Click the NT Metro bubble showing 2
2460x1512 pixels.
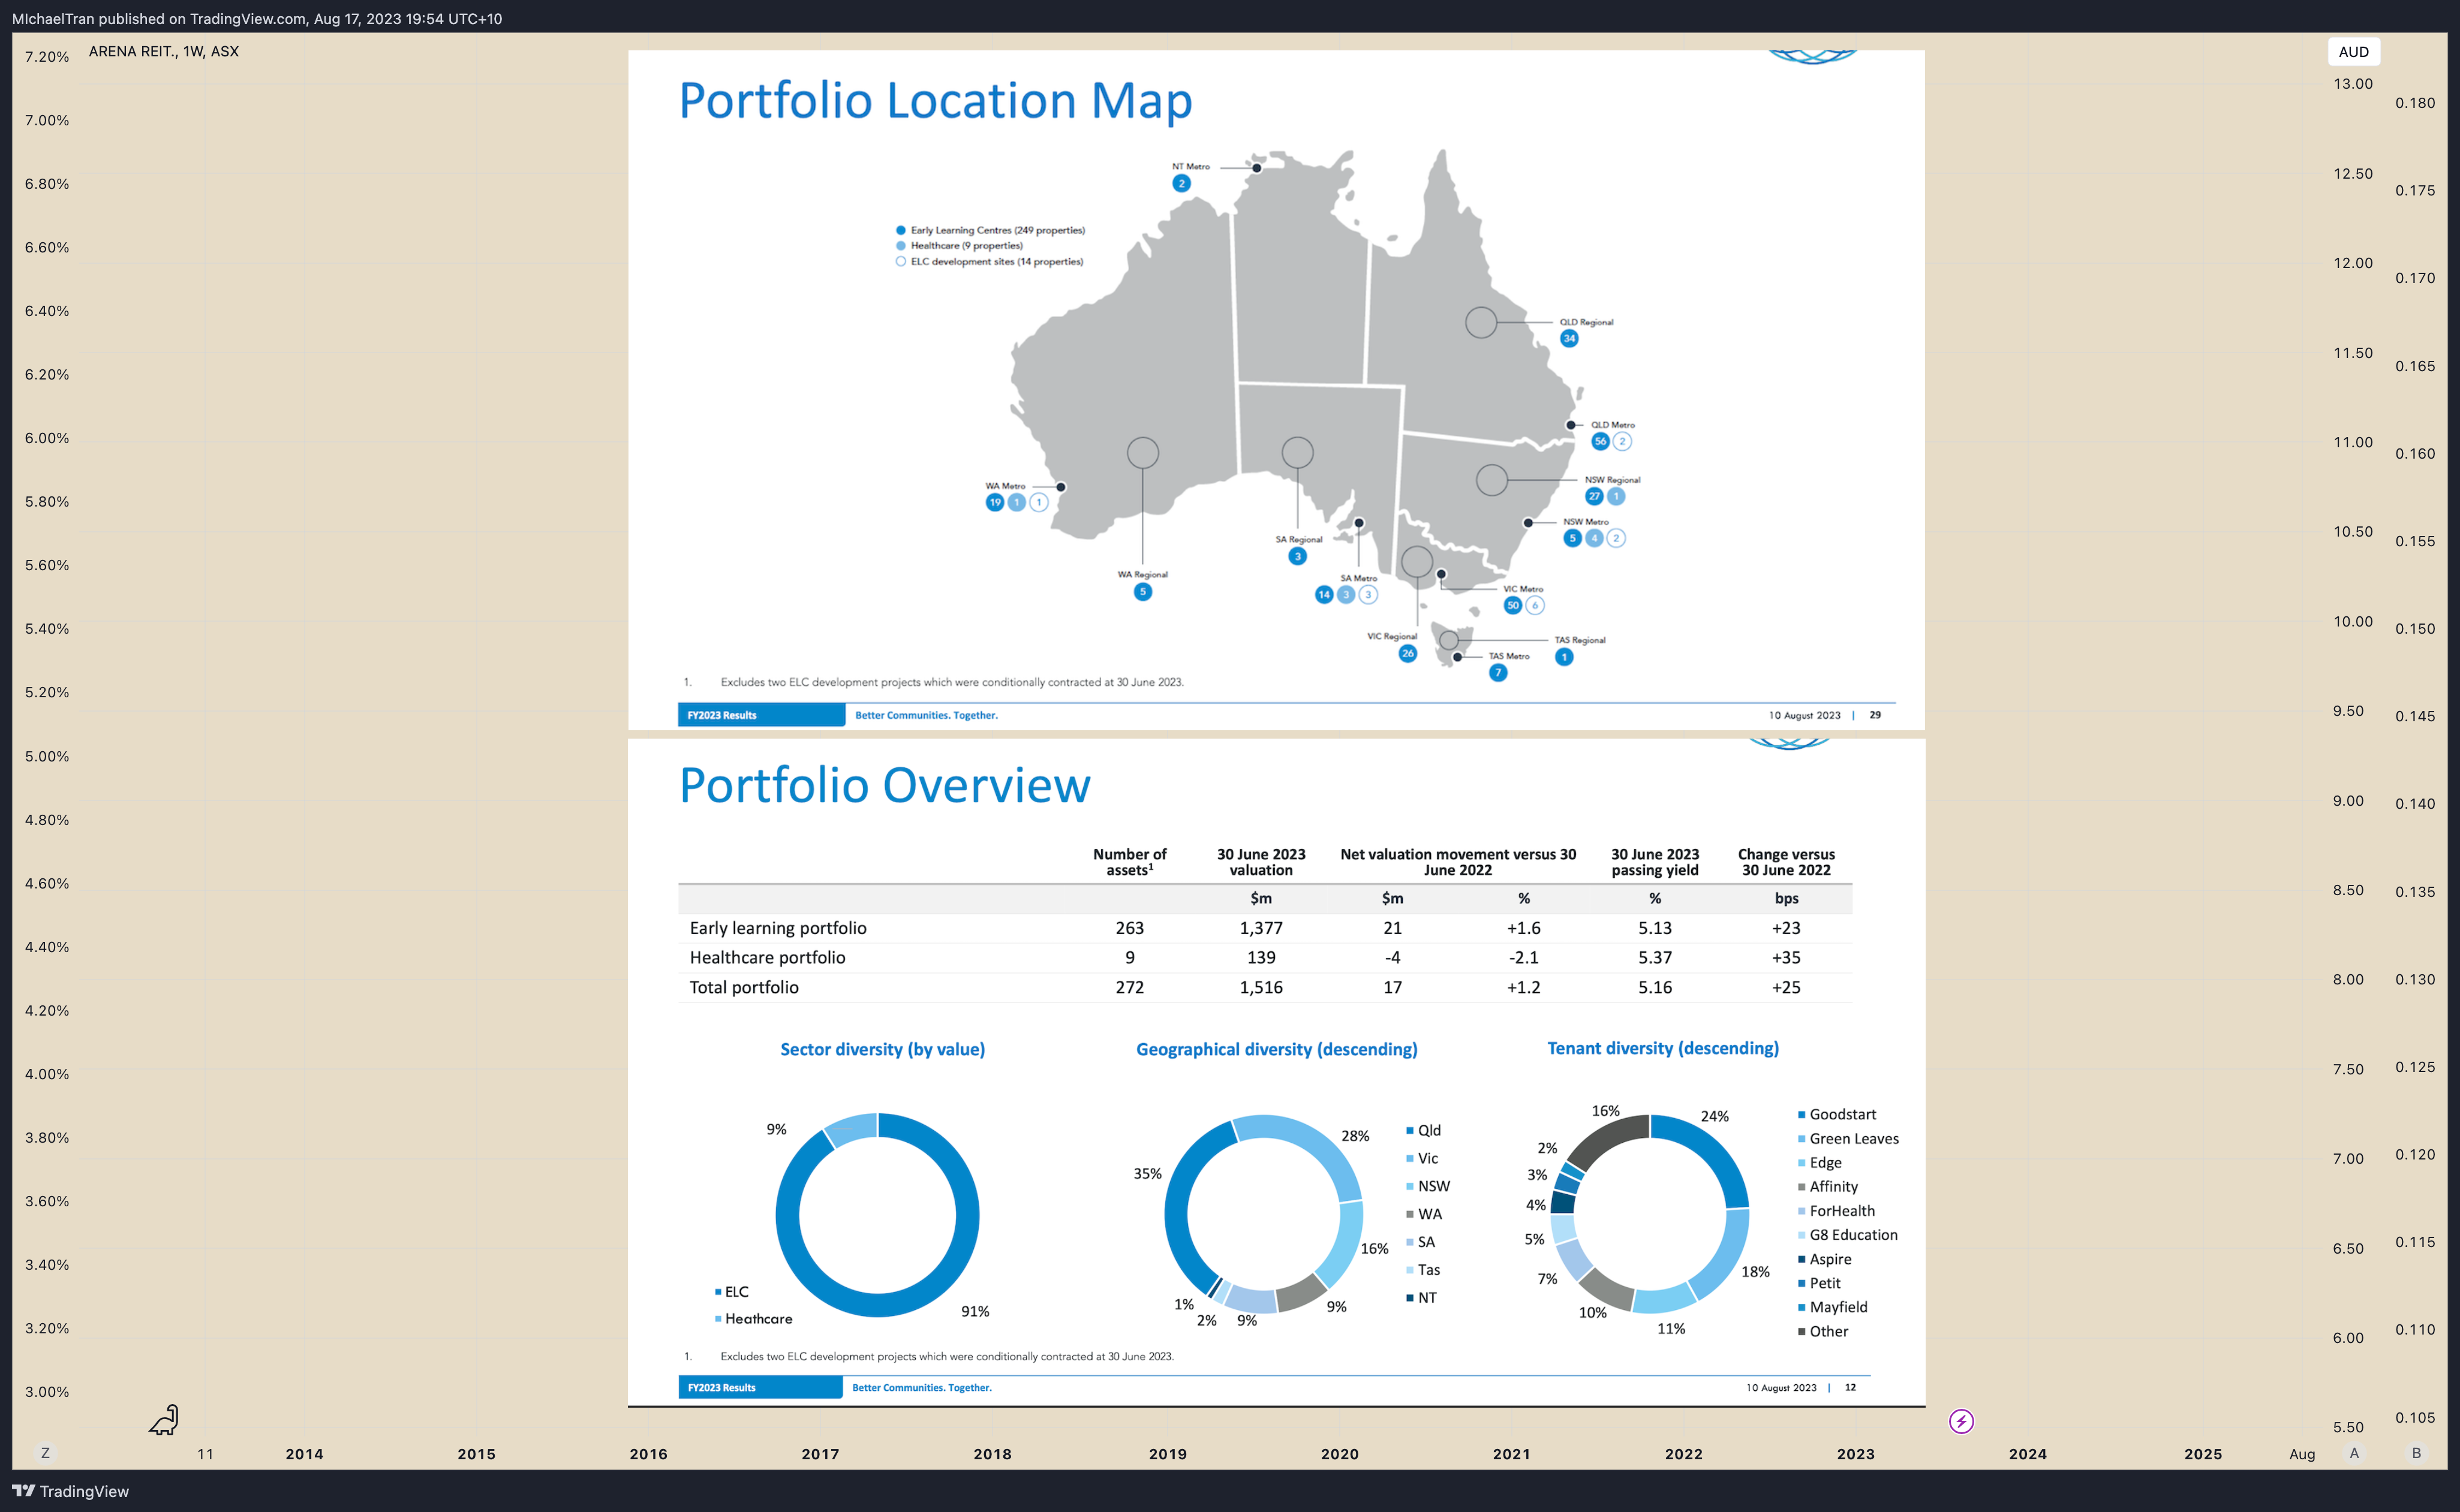click(1181, 183)
